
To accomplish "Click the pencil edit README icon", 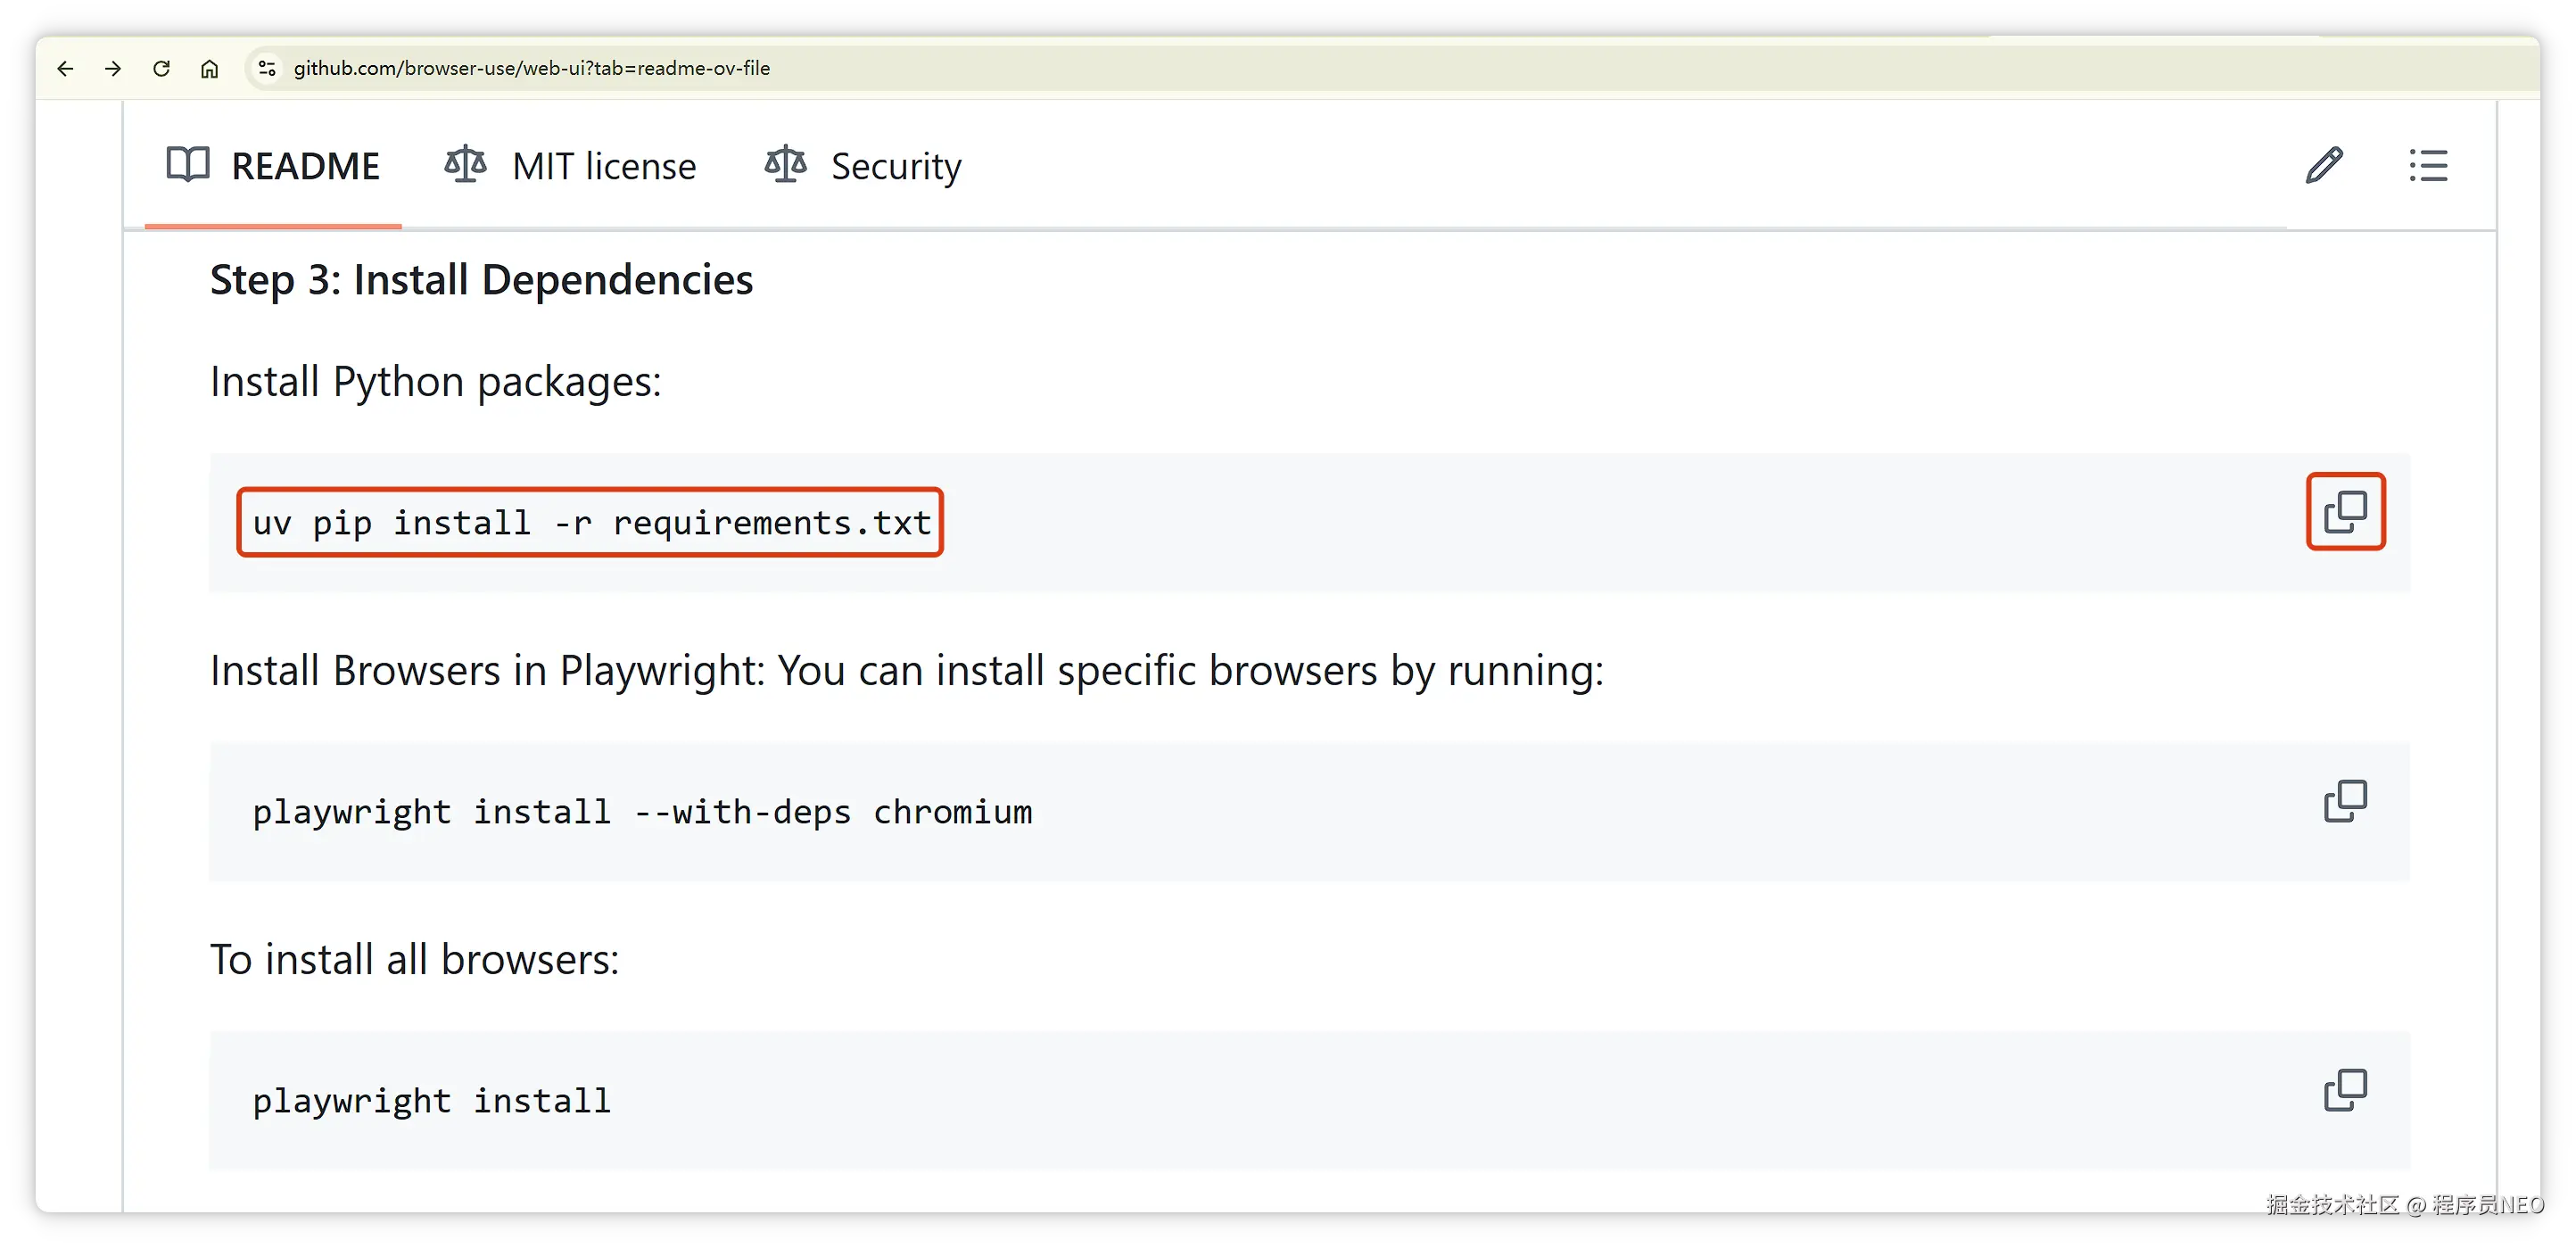I will click(2323, 165).
